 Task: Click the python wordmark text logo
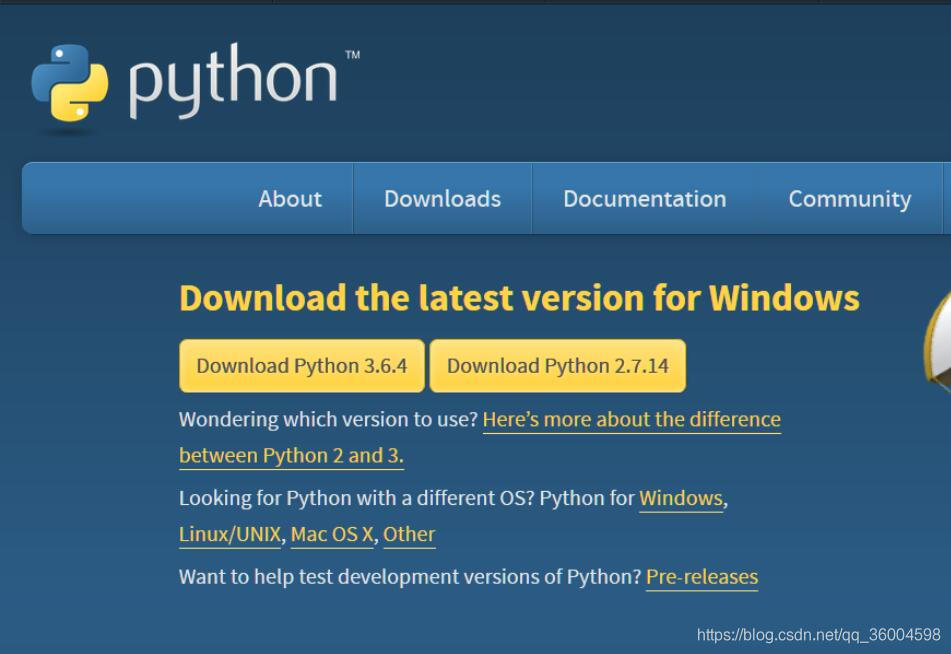(233, 81)
